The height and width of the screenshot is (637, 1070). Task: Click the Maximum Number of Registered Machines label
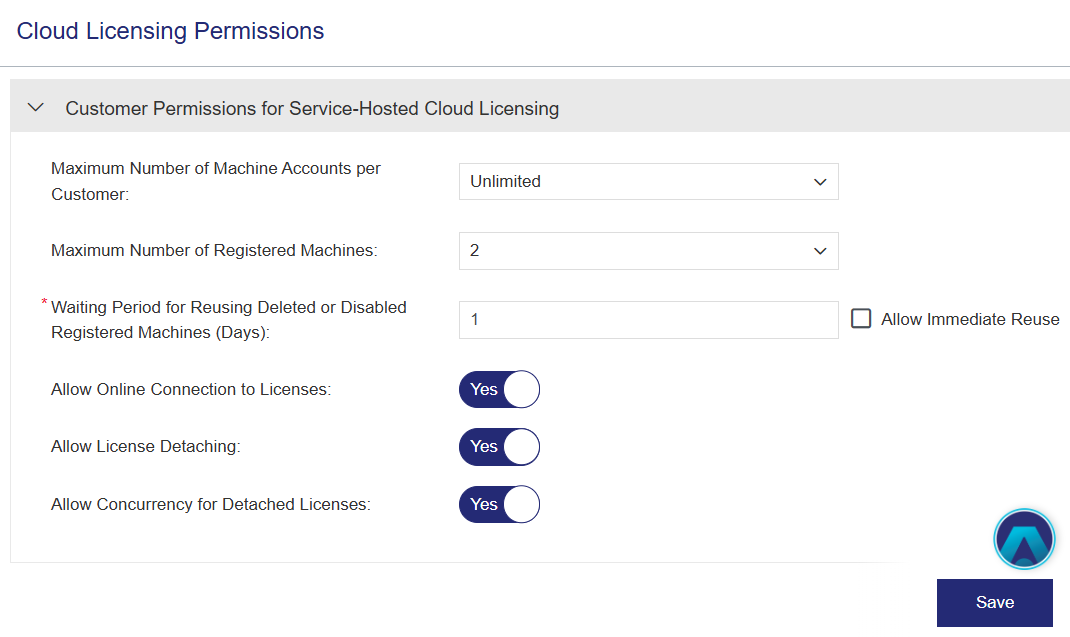(x=214, y=251)
